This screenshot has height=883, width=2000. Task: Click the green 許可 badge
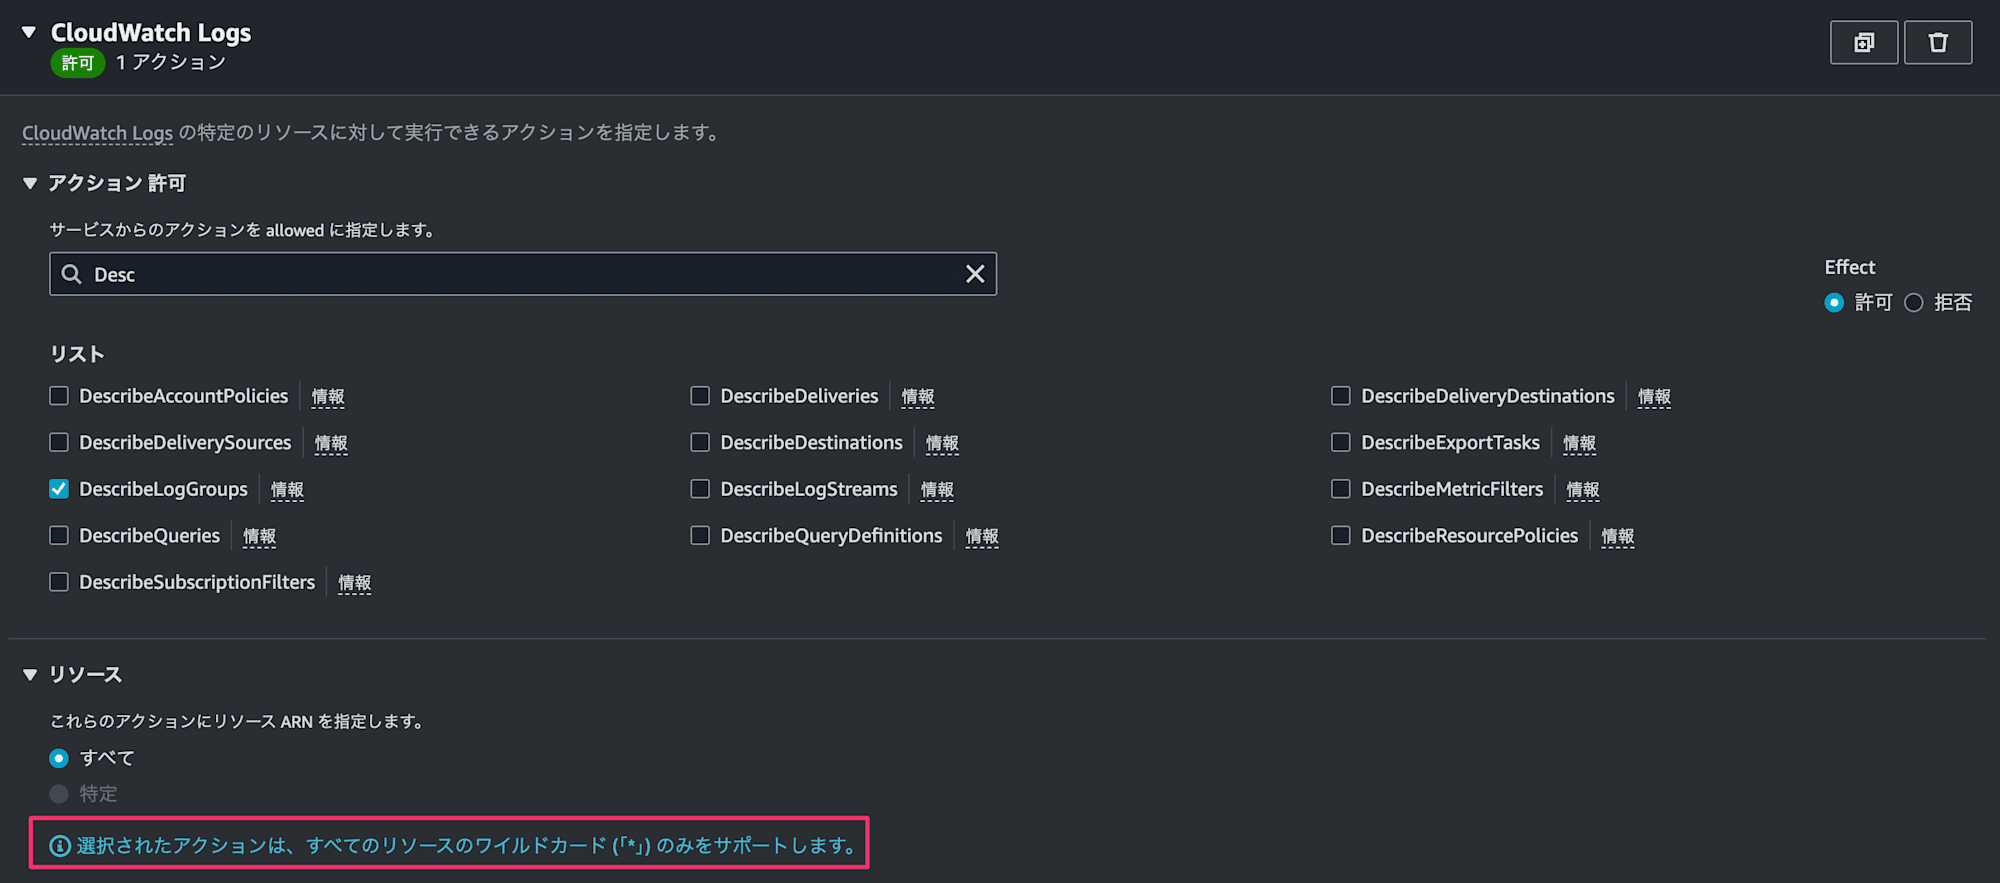(x=78, y=63)
